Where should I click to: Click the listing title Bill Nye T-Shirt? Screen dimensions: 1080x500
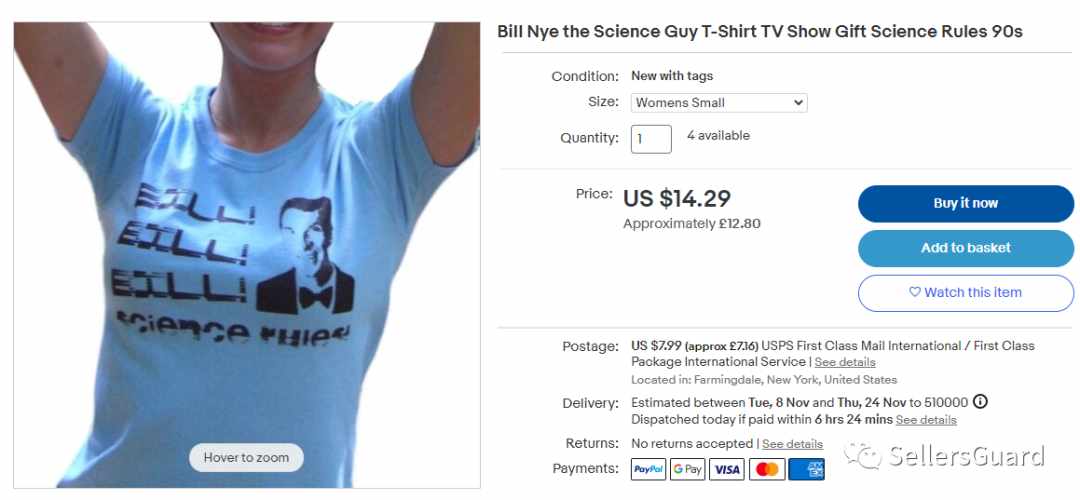pos(760,32)
